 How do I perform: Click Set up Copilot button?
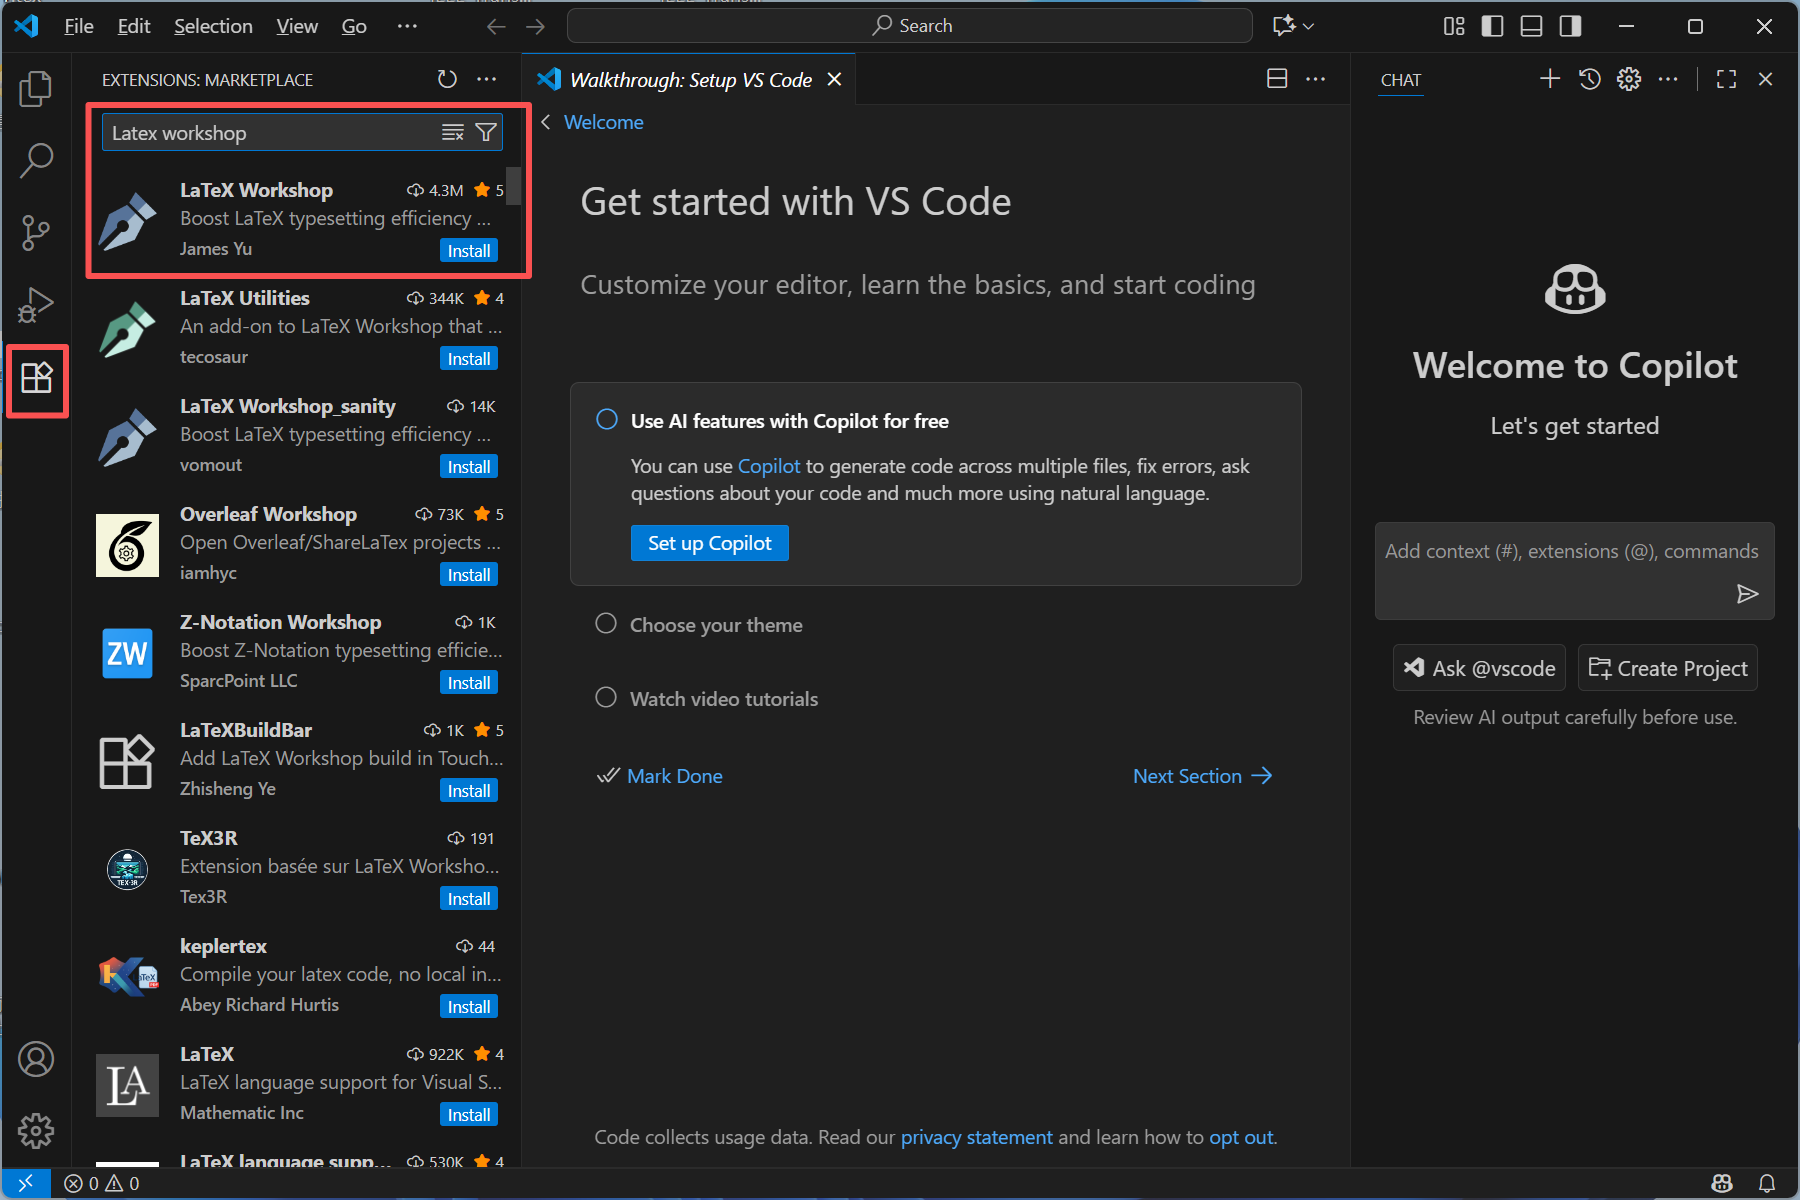710,543
